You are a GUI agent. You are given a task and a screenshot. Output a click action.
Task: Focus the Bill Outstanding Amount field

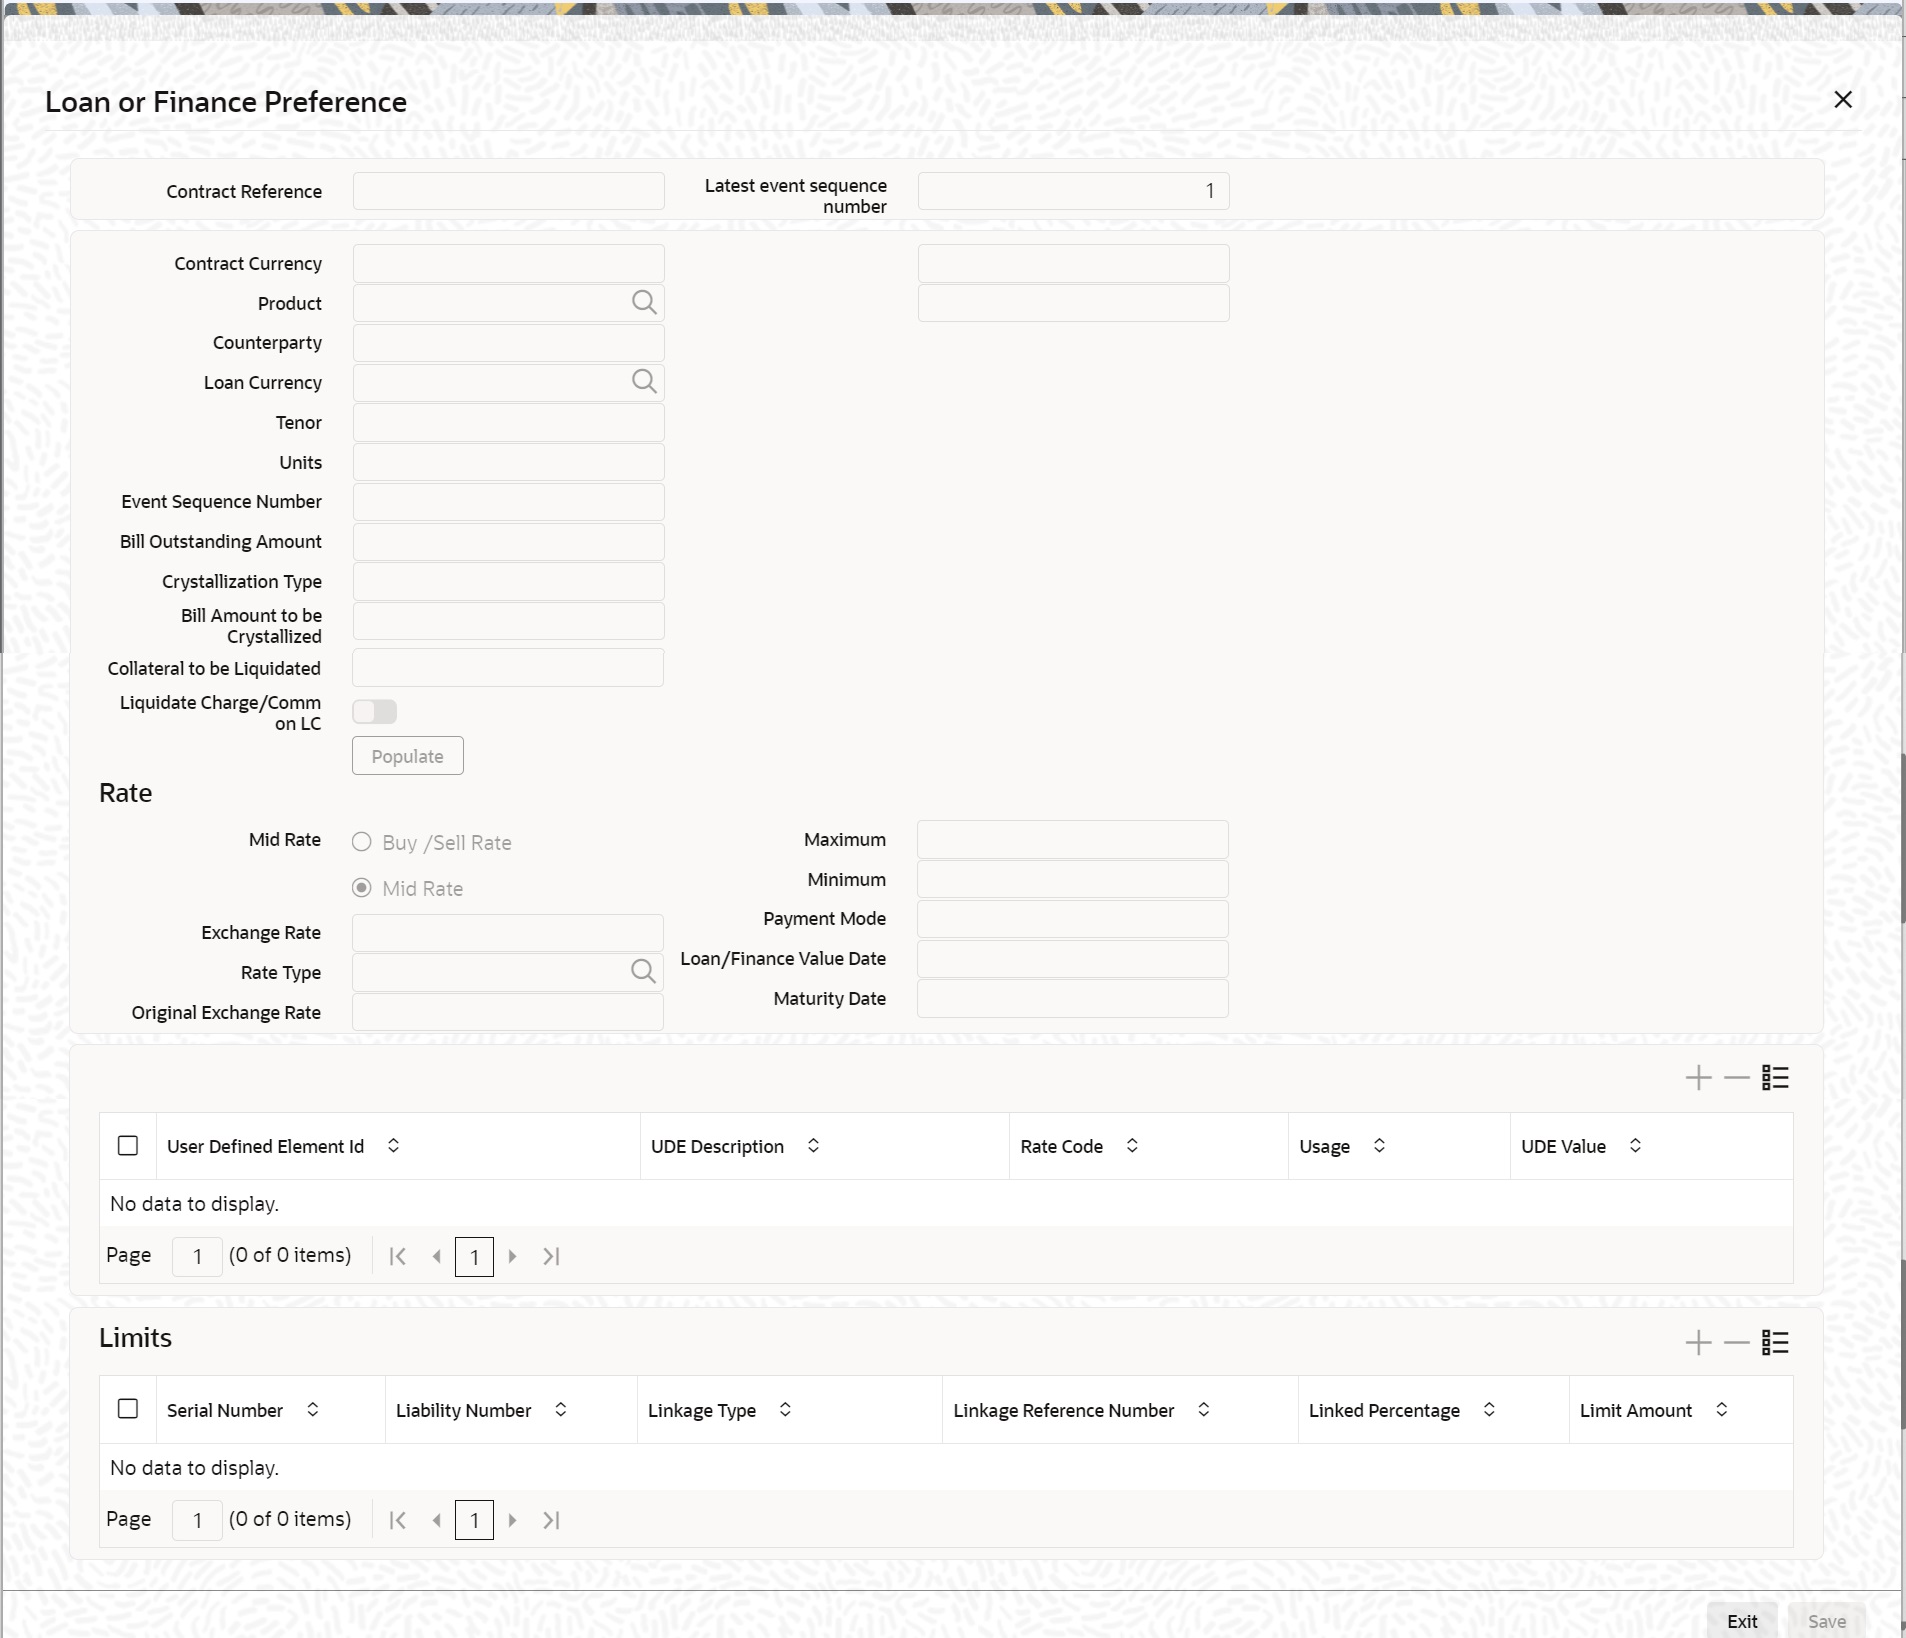point(508,541)
